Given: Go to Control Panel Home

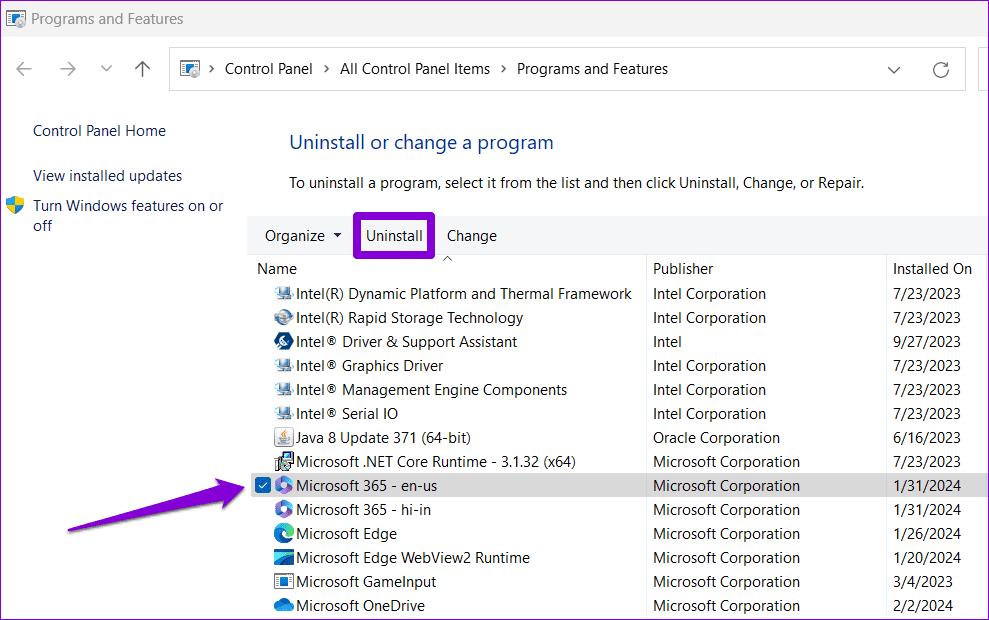Looking at the screenshot, I should [99, 131].
